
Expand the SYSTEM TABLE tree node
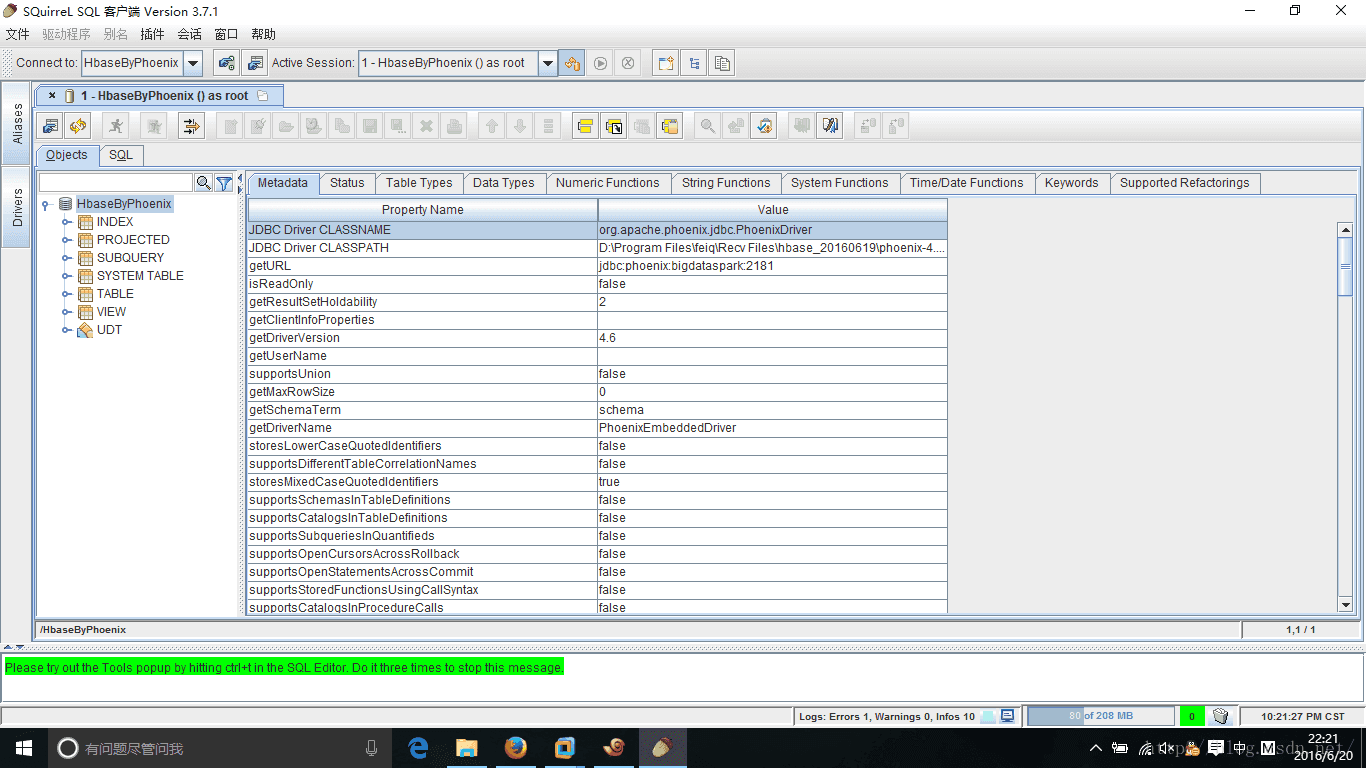click(67, 276)
